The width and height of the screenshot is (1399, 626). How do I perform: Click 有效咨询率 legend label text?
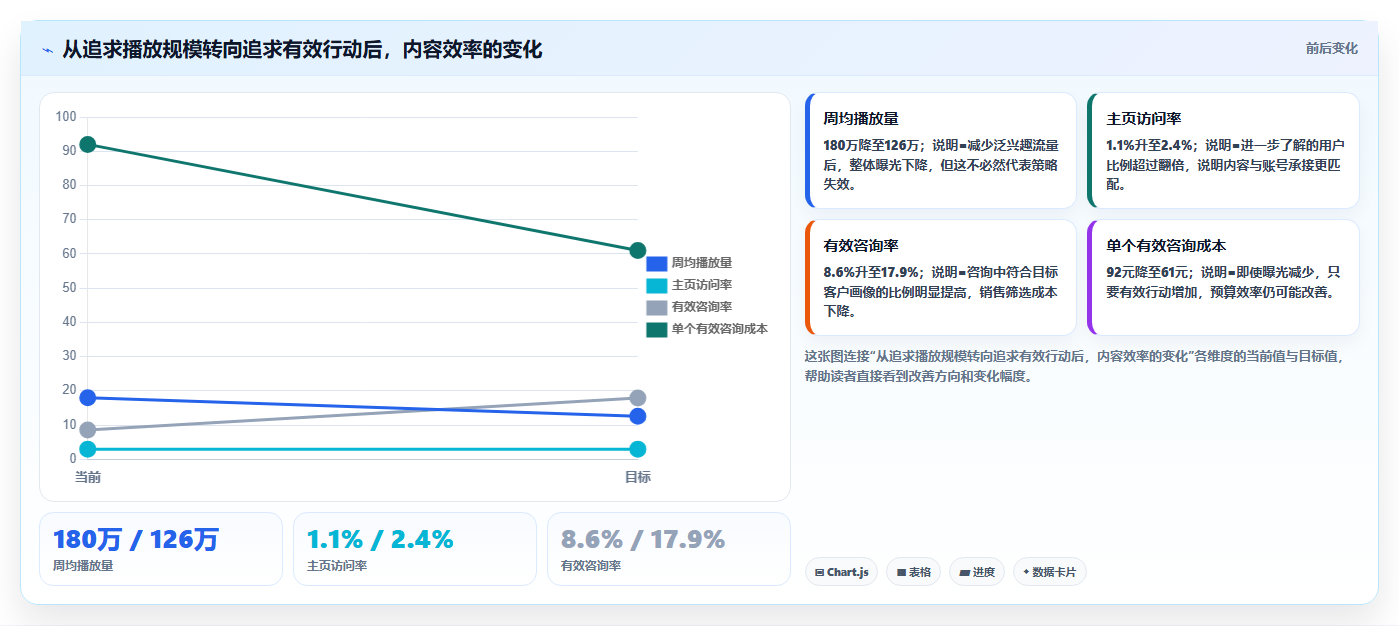coord(702,308)
